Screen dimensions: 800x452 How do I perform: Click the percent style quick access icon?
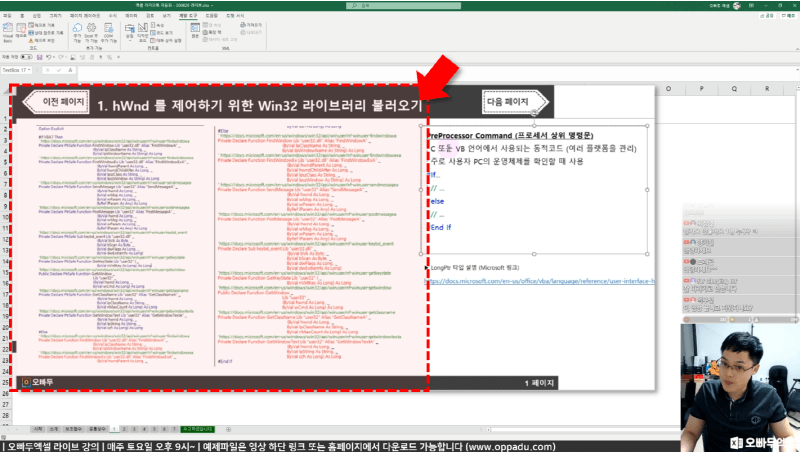109,57
